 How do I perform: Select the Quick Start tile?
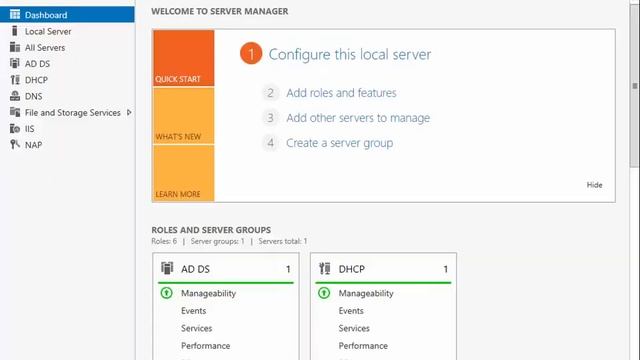point(184,58)
